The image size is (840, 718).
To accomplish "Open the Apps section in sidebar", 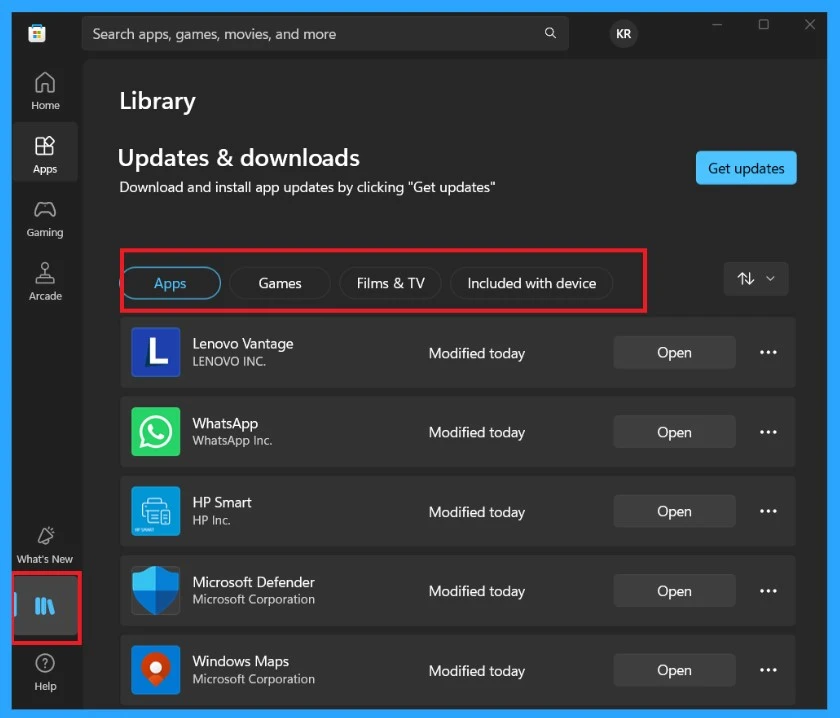I will (x=45, y=154).
